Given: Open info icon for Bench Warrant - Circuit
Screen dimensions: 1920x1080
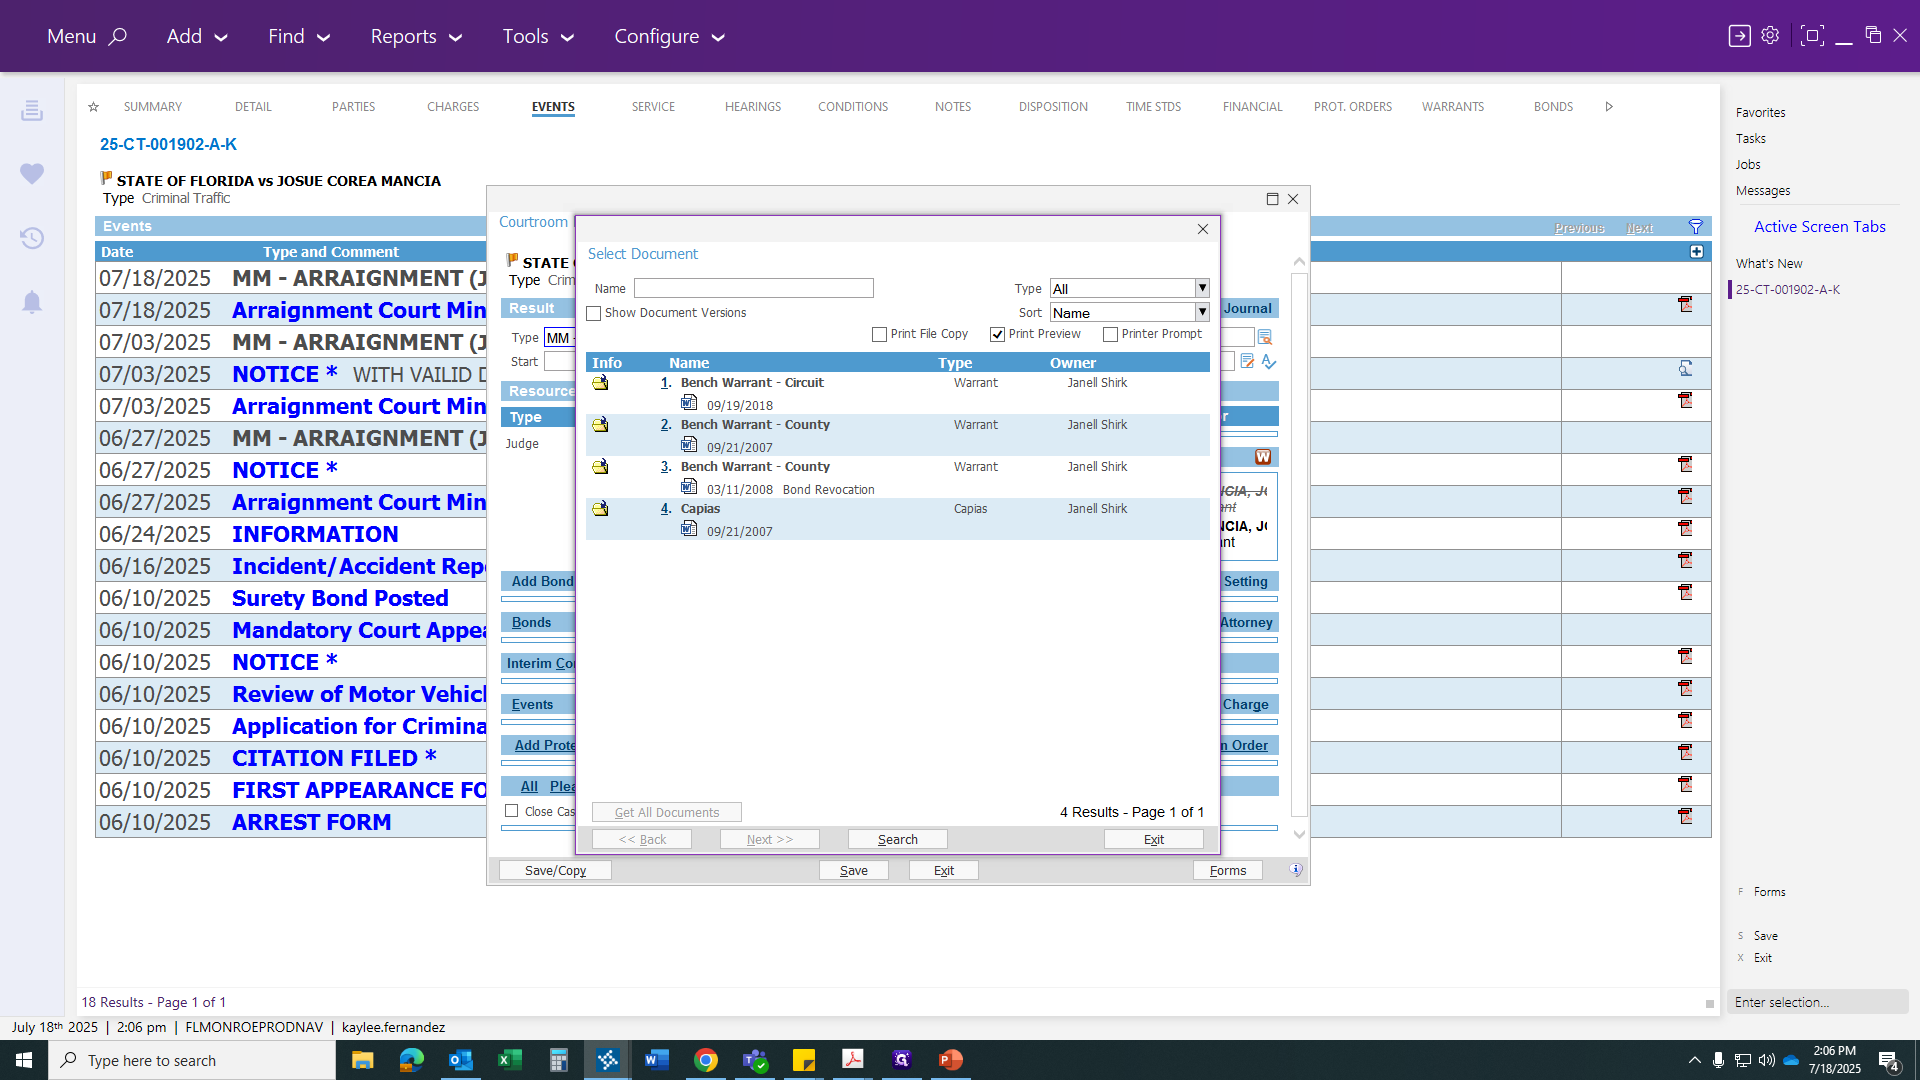Looking at the screenshot, I should pyautogui.click(x=600, y=383).
